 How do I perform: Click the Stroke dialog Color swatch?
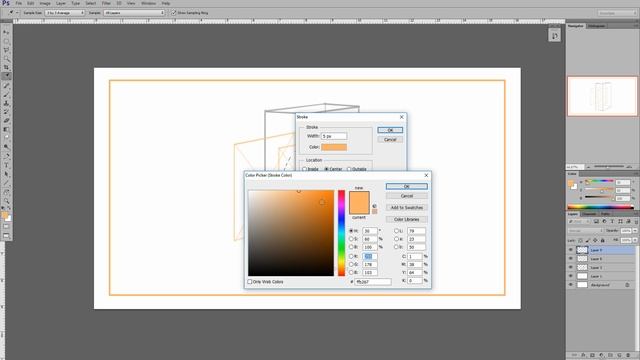pos(334,147)
